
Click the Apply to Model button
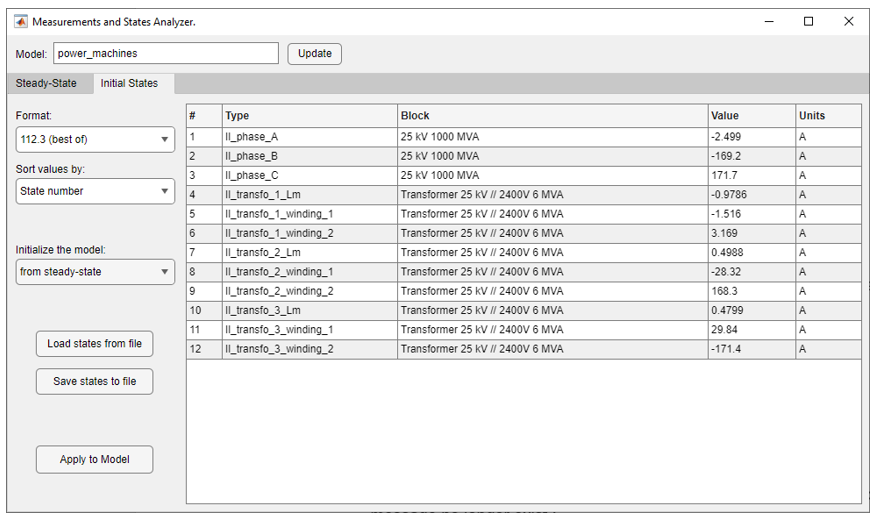click(x=94, y=459)
